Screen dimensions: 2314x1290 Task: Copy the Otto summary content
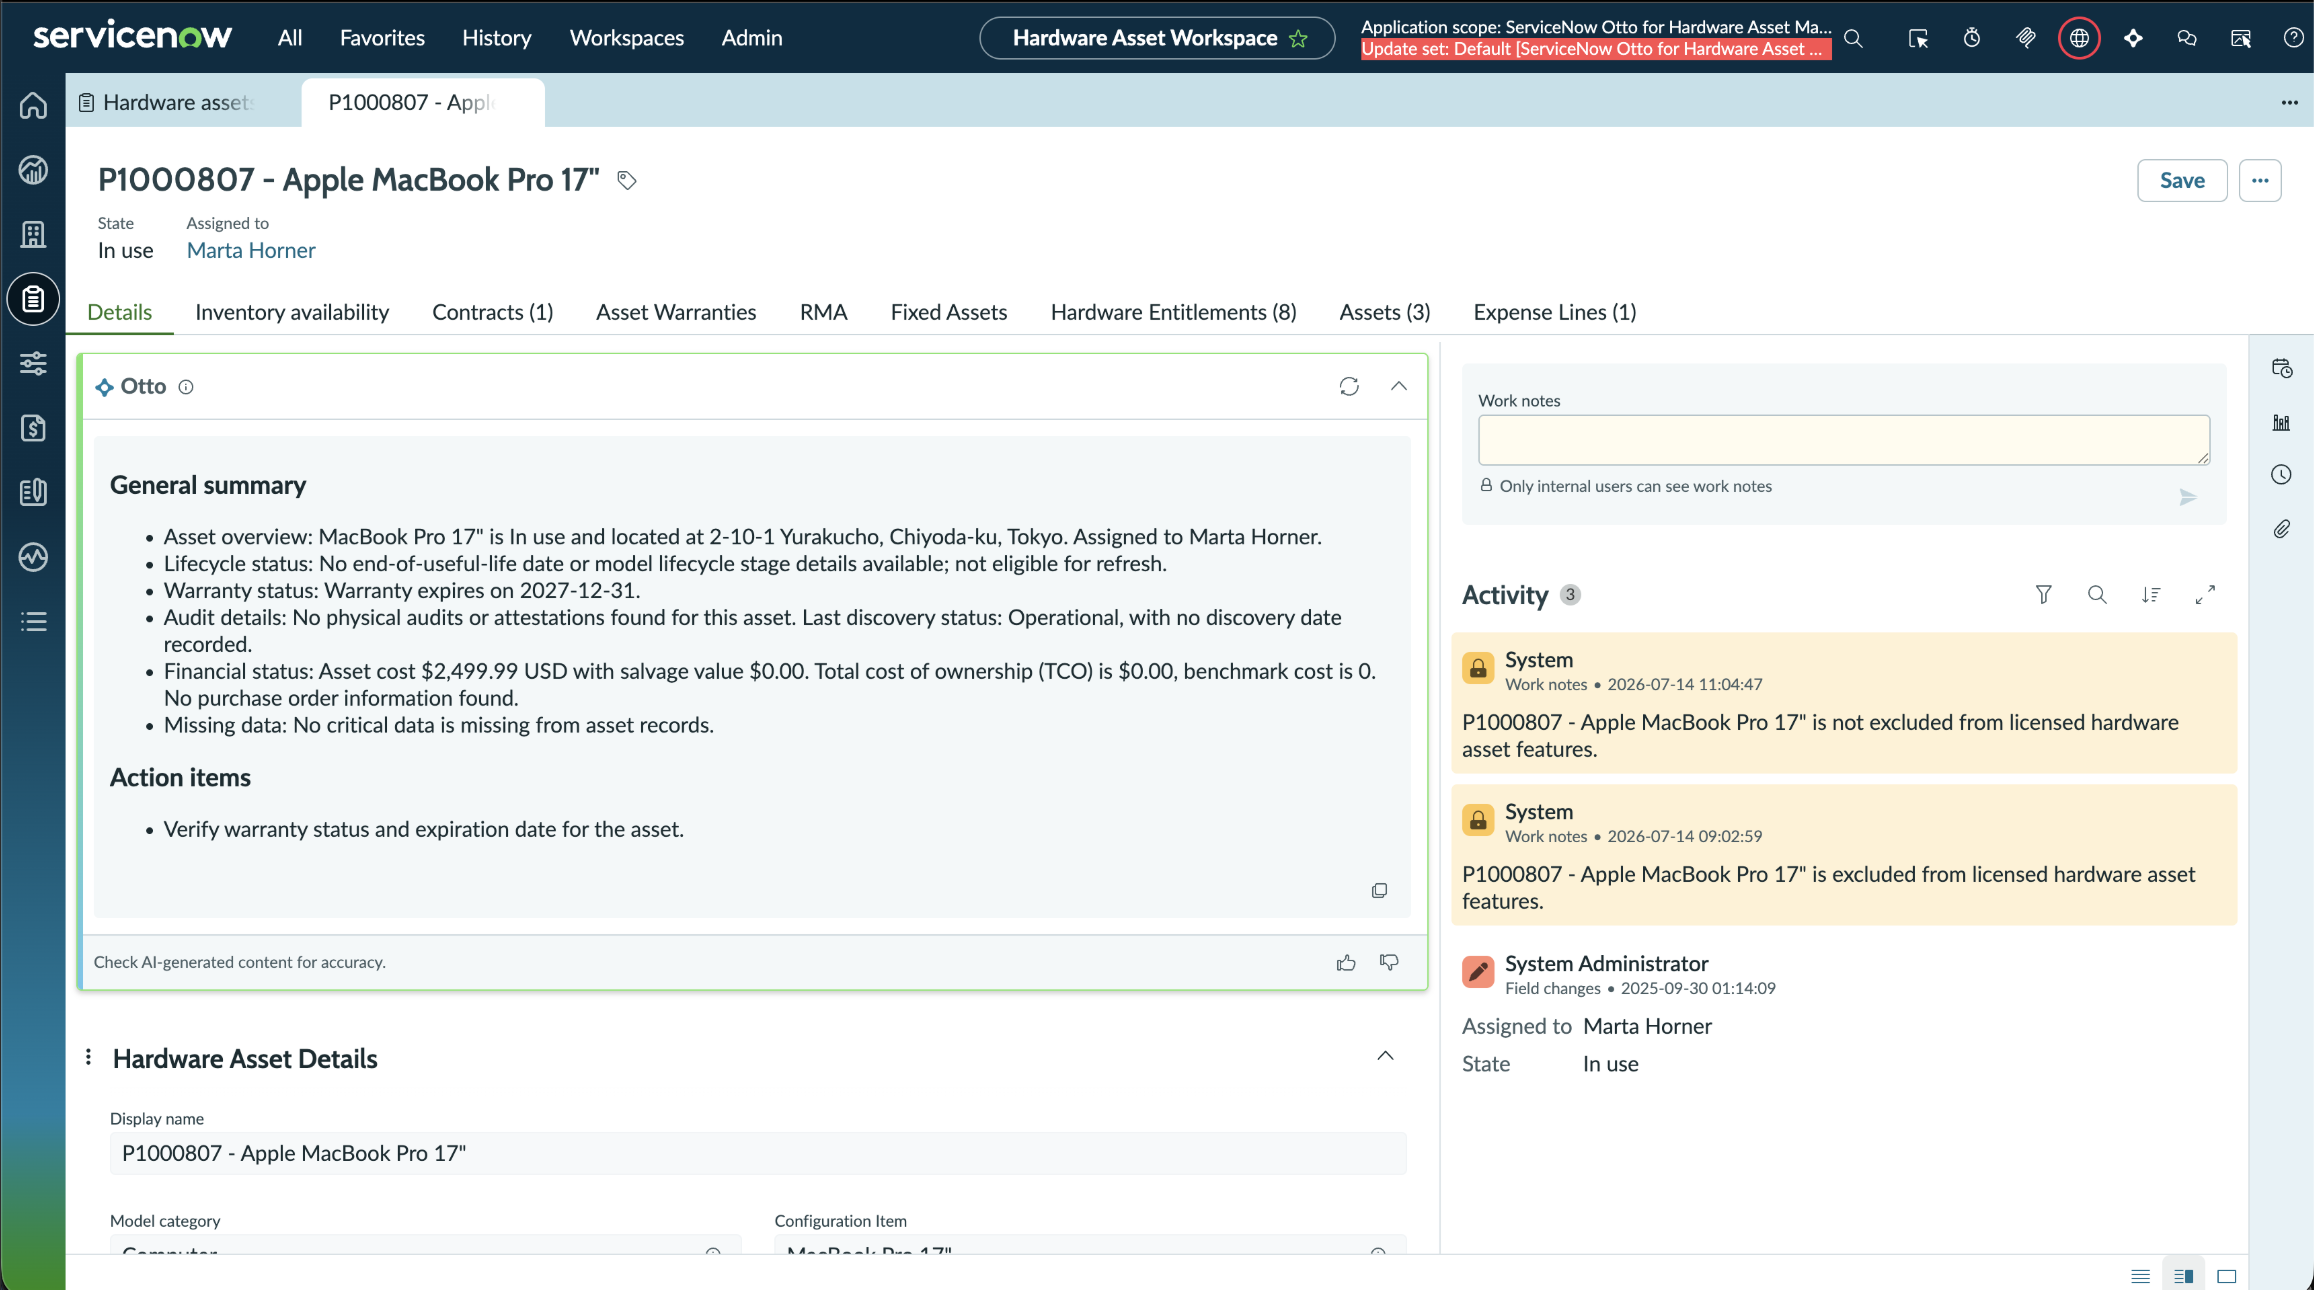[x=1379, y=890]
